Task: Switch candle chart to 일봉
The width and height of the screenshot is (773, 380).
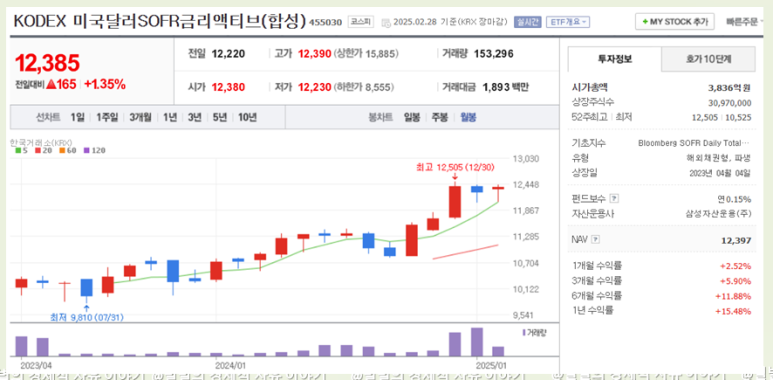Action: 412,117
